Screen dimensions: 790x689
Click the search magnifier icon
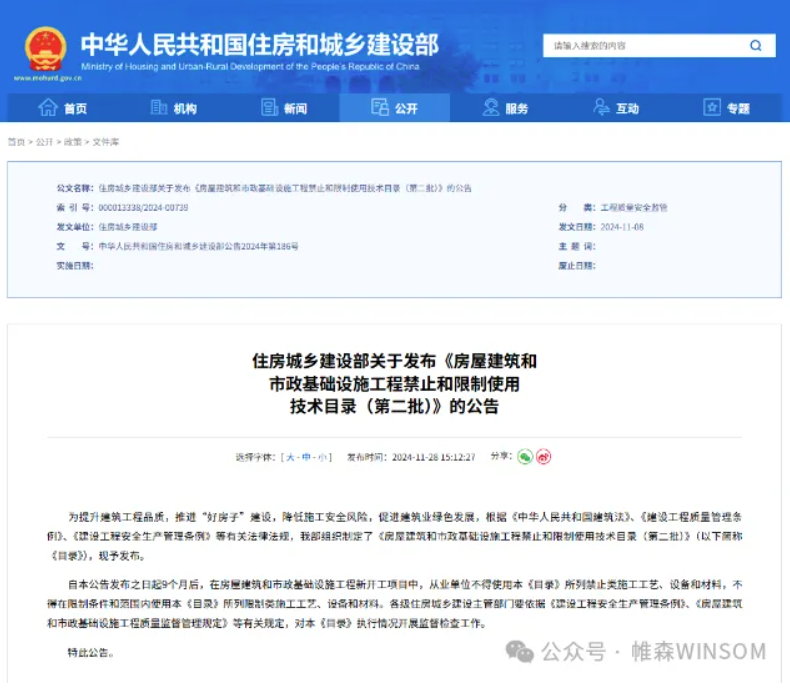pos(756,46)
